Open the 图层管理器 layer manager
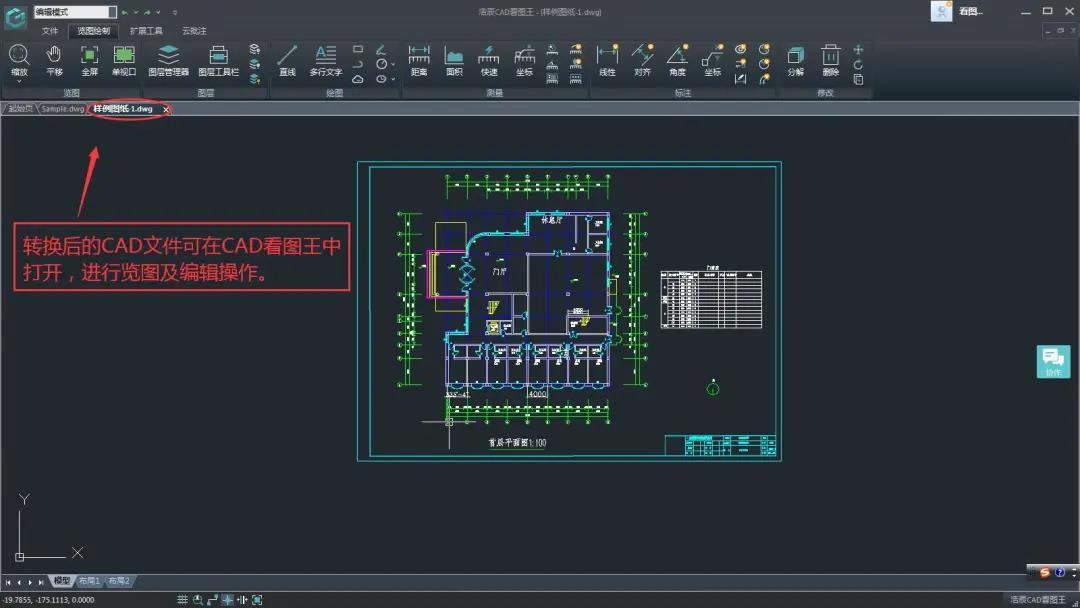1080x608 pixels. [169, 60]
